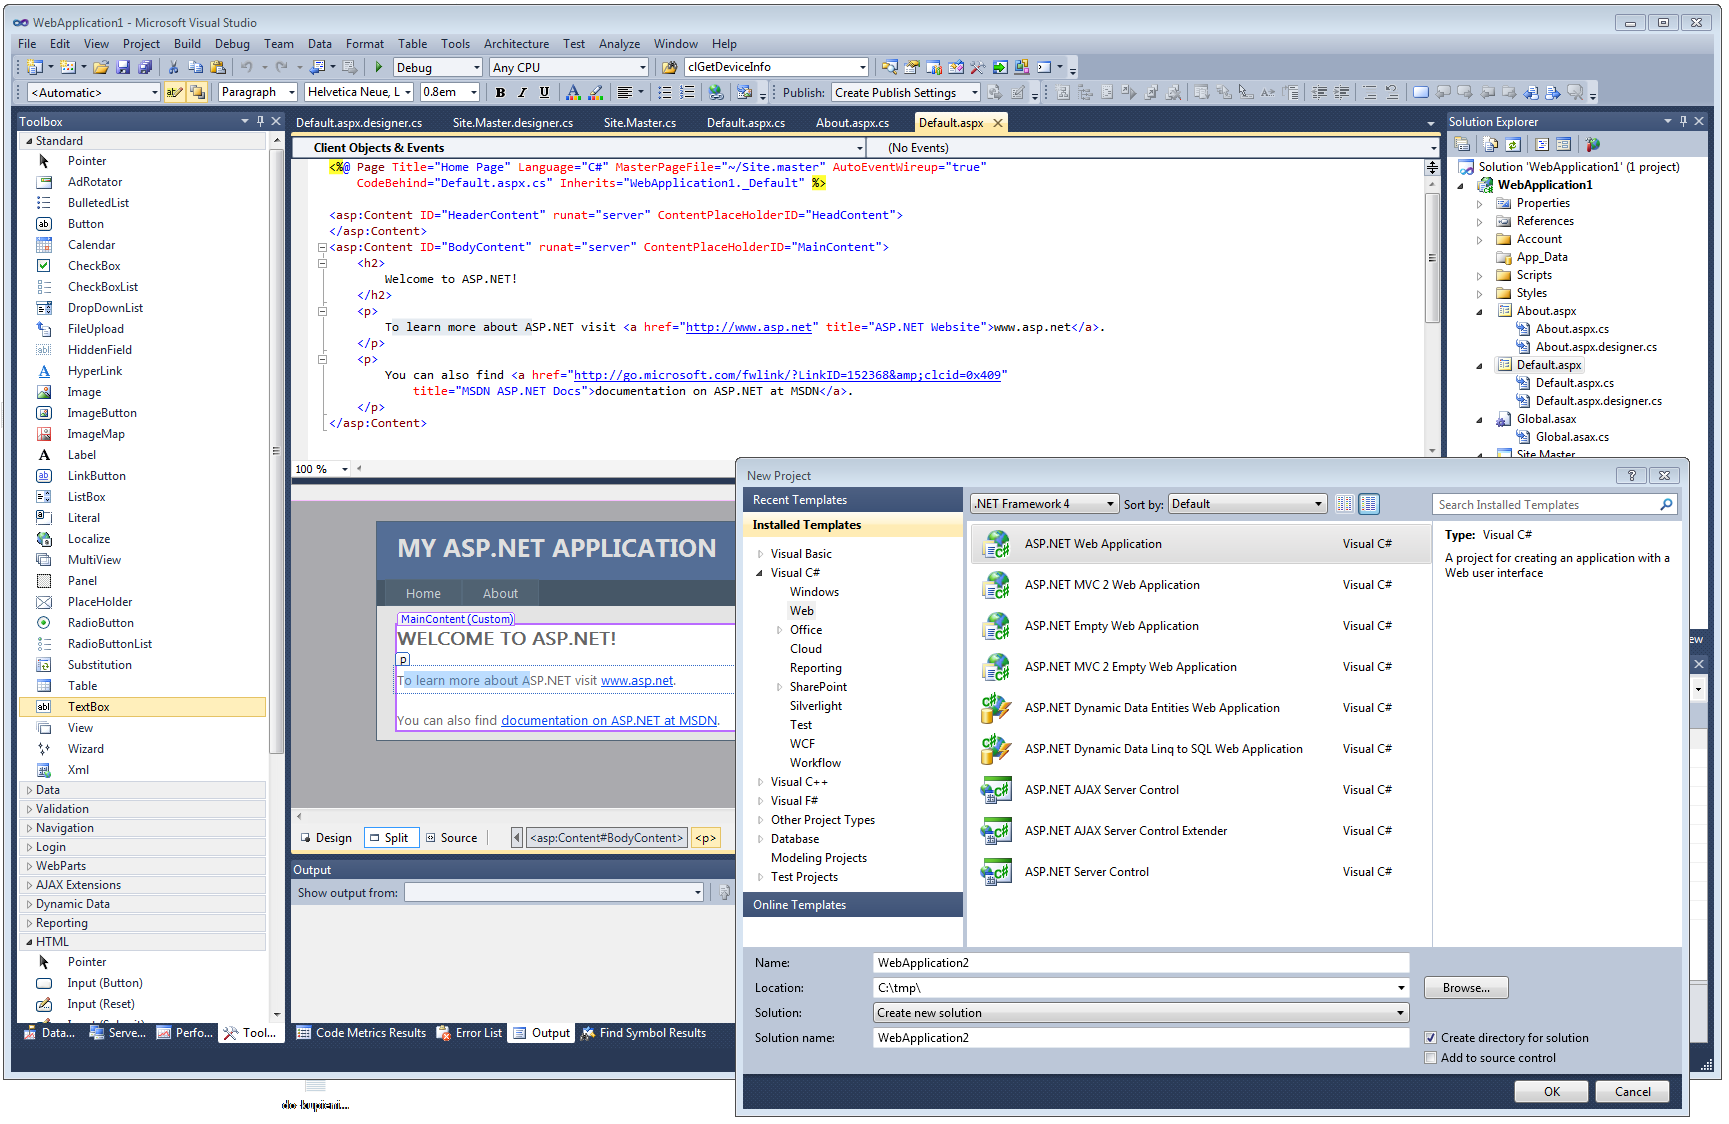The height and width of the screenshot is (1124, 1729).
Task: Open Properties icon in Solution Explorer toolbar
Action: (1462, 144)
